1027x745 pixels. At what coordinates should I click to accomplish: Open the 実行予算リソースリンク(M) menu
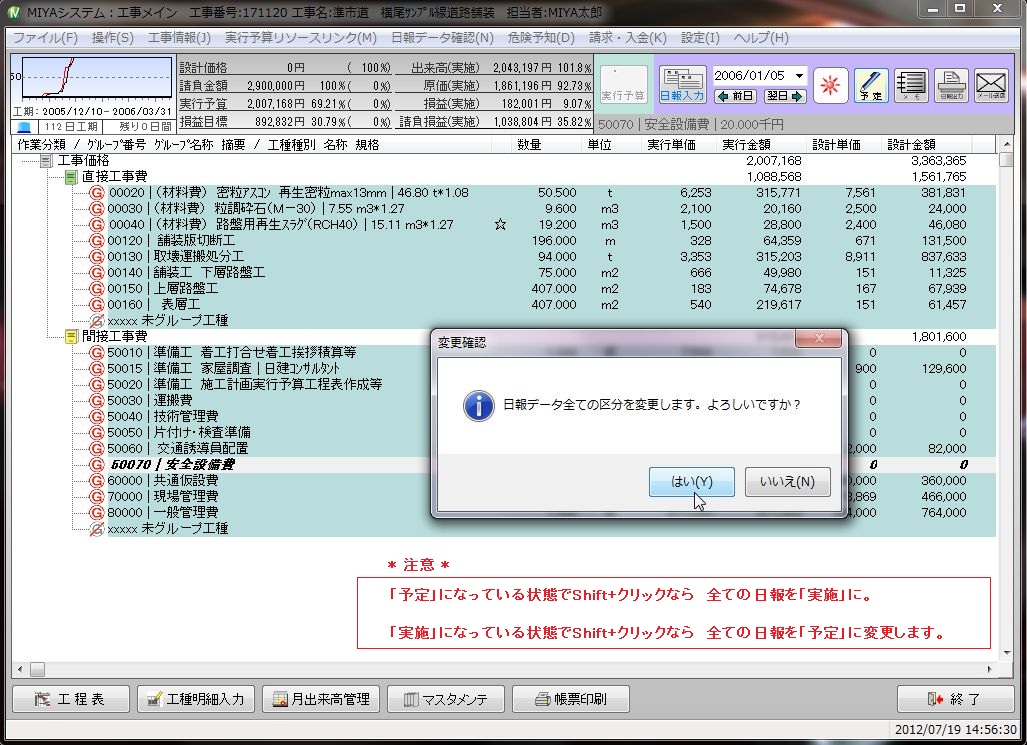(301, 37)
